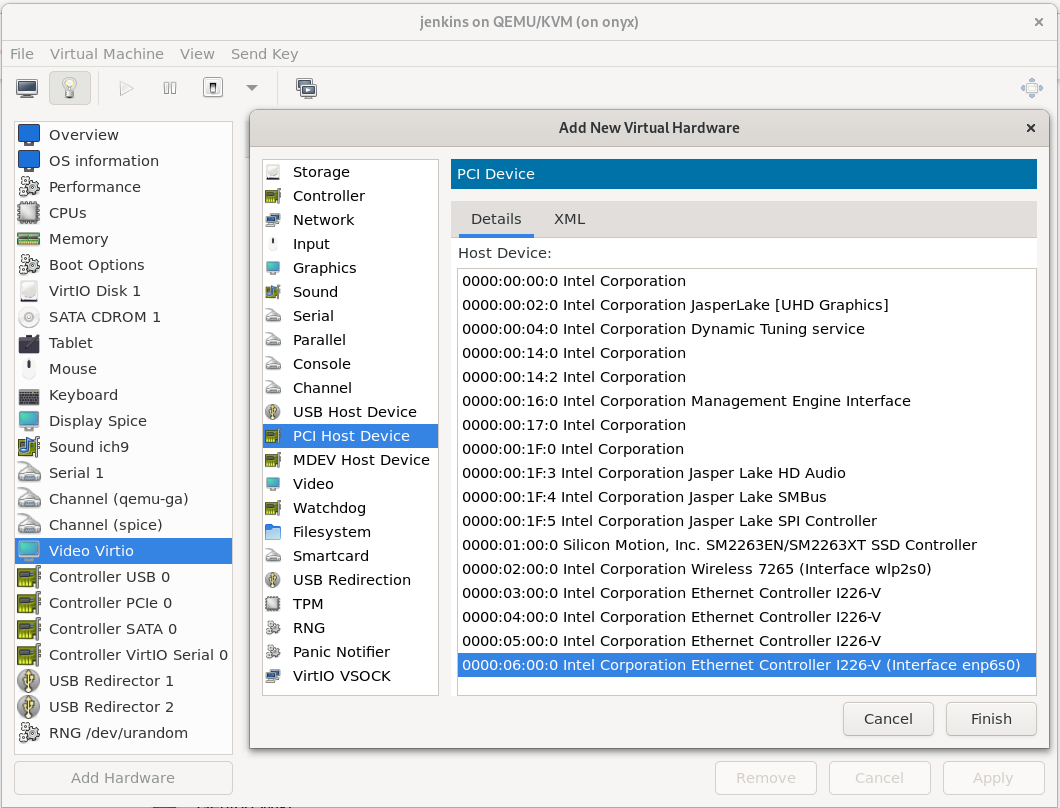
Task: Open the manage snapshots toolbar icon
Action: (x=306, y=88)
